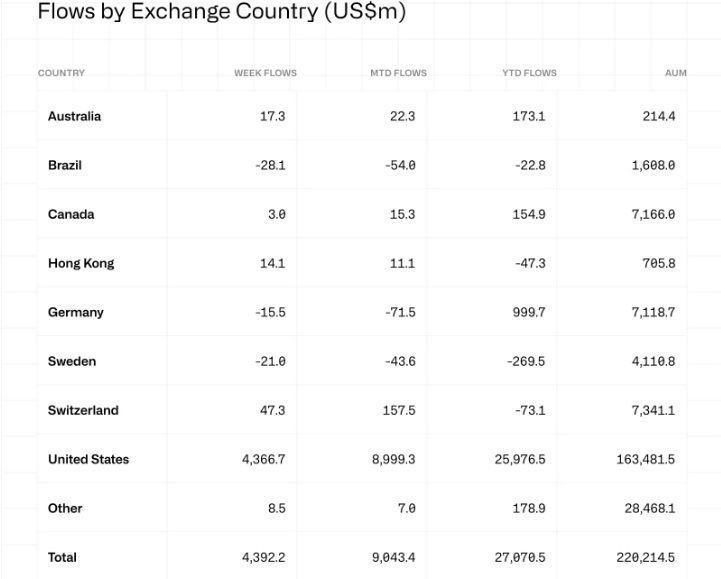Select the Hong Kong row label
721x579 pixels.
point(81,263)
